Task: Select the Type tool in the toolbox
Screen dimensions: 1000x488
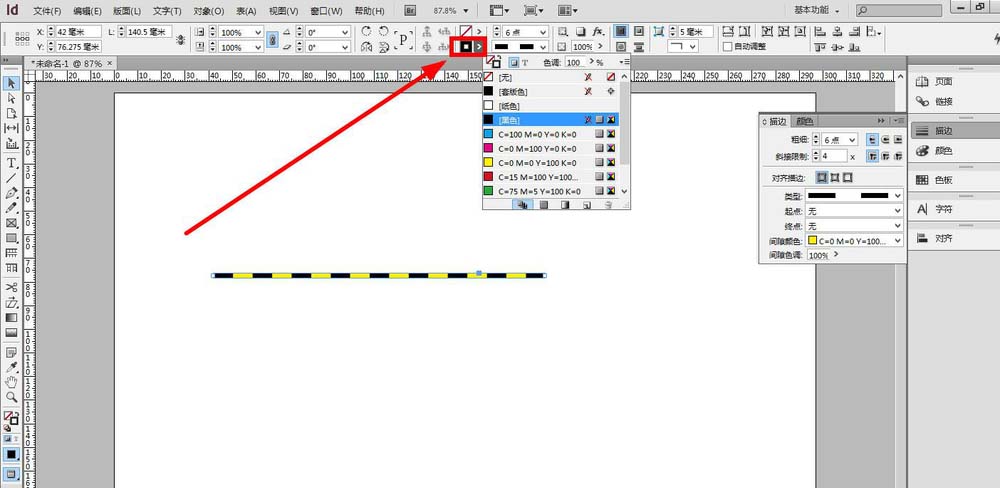Action: (12, 162)
